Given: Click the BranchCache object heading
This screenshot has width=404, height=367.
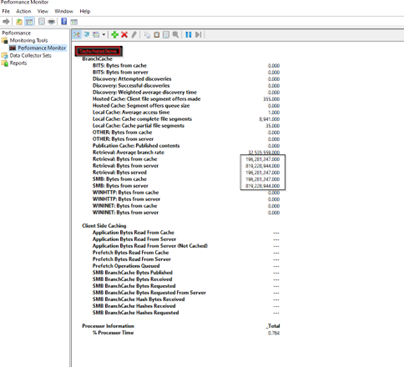Looking at the screenshot, I should pyautogui.click(x=97, y=59).
